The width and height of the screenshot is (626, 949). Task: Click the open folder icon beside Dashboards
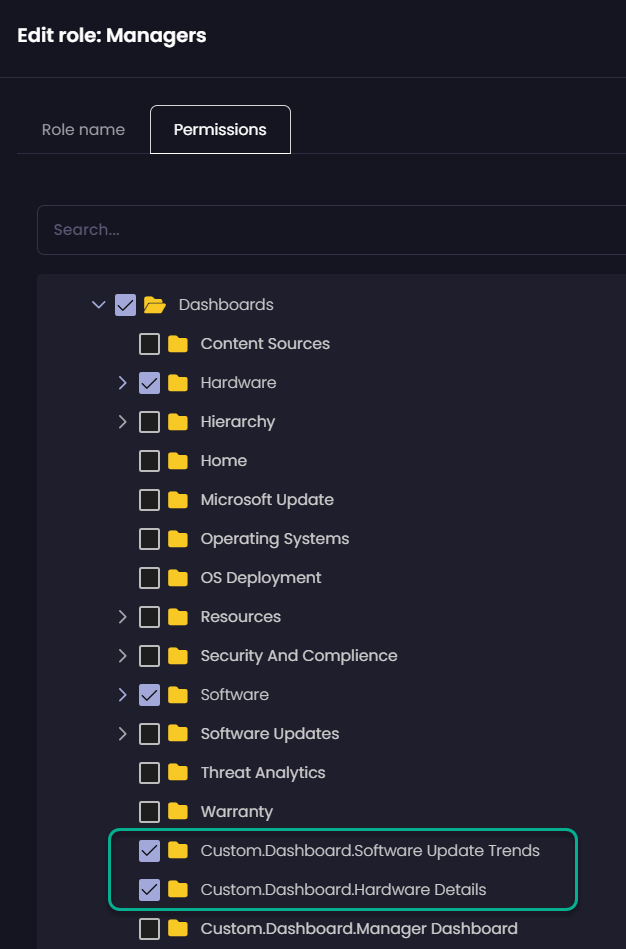(x=154, y=305)
